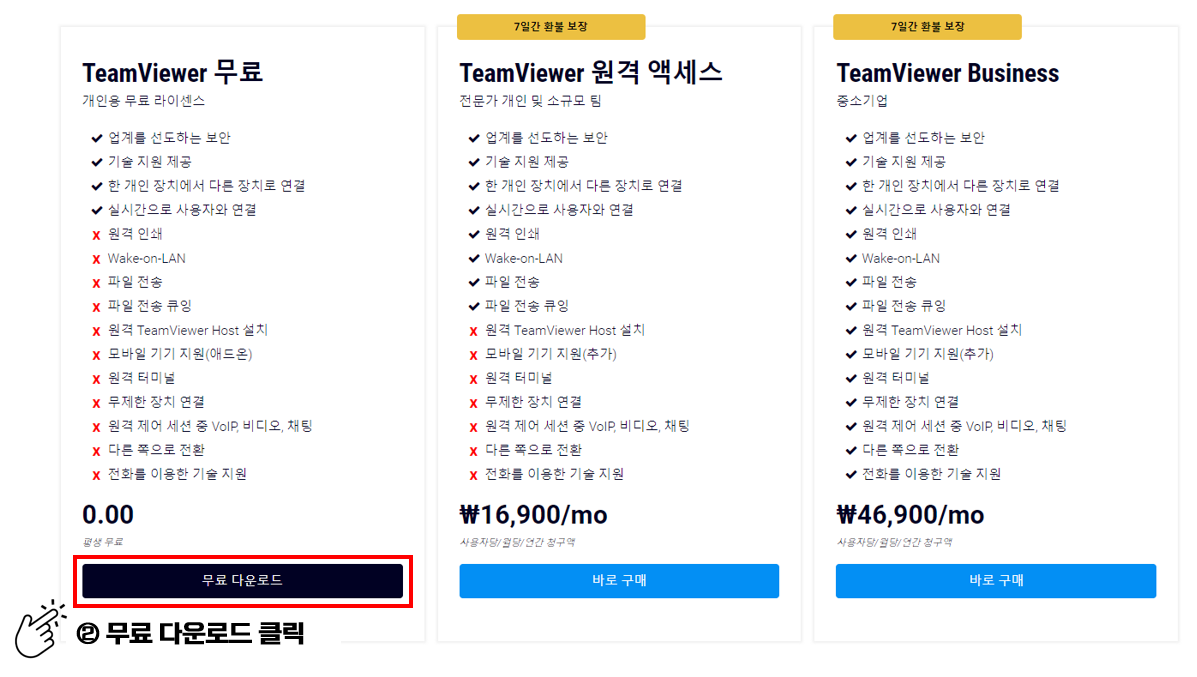Click 바로 구매 under TeamViewer 원격 액세스
Image resolution: width=1197 pixels, height=677 pixels.
[618, 581]
